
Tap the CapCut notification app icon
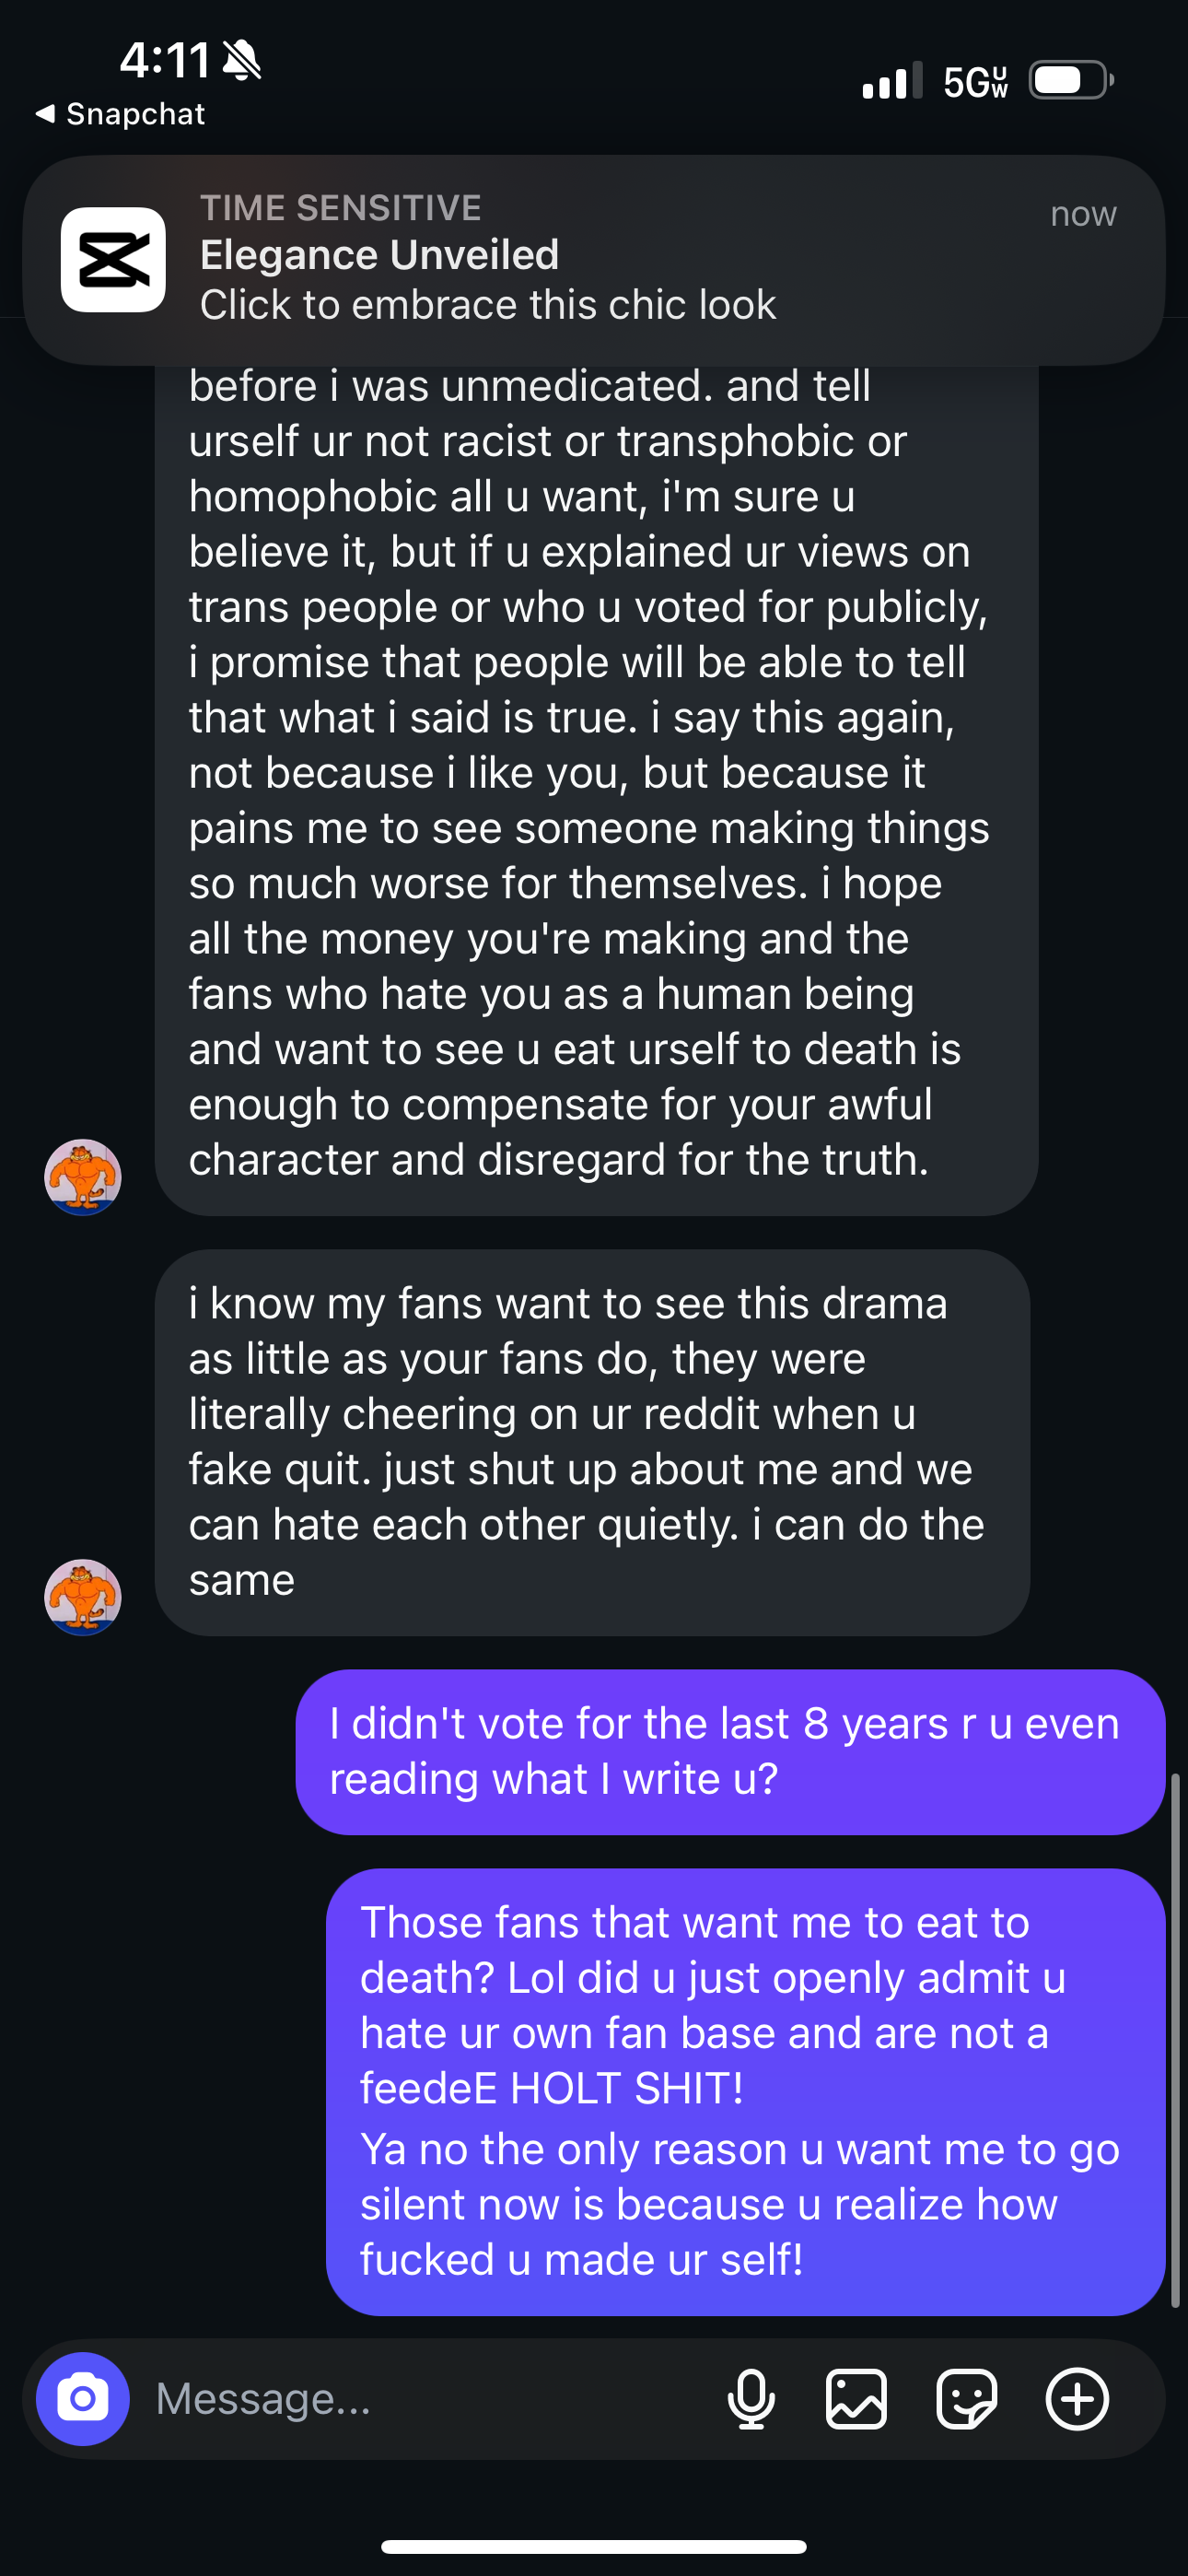click(x=113, y=260)
